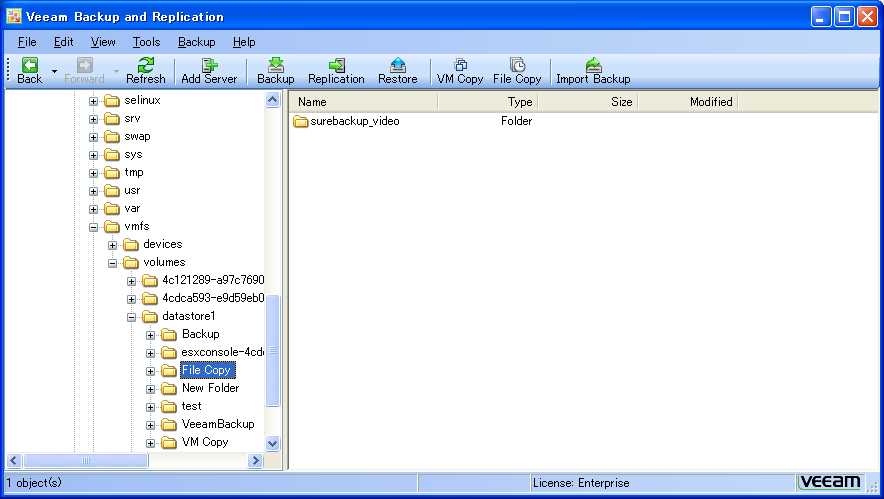The height and width of the screenshot is (499, 884).
Task: Click the License: Enterprise status text
Action: [581, 483]
